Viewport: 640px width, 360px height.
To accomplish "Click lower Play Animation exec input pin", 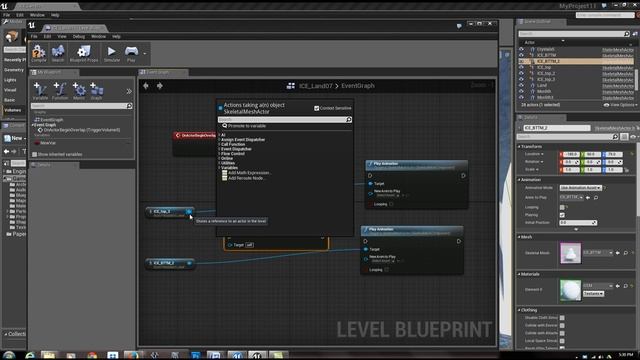I will [365, 241].
